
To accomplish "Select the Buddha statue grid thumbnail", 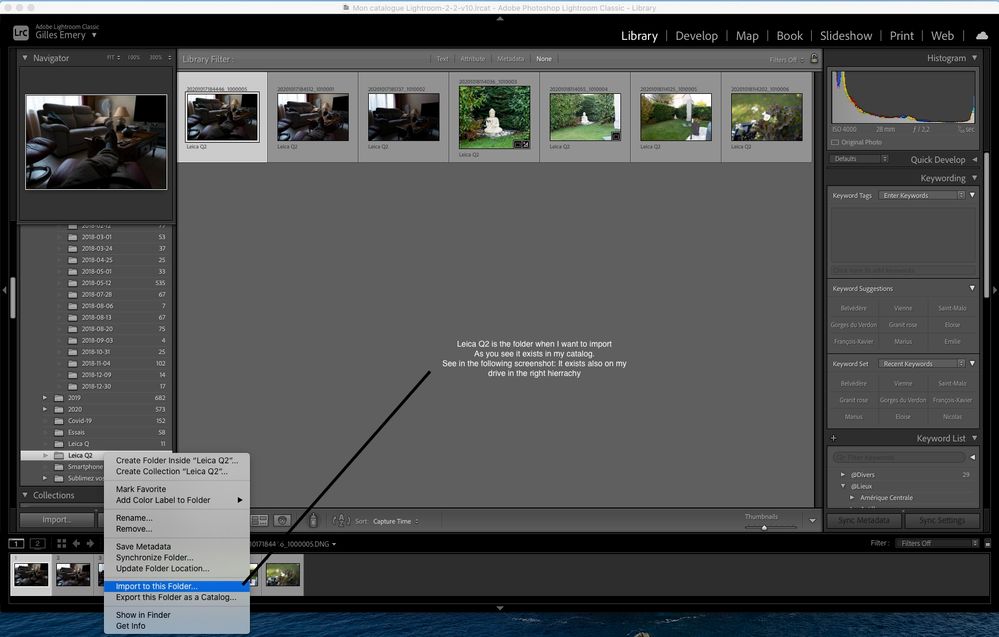I will click(x=494, y=117).
